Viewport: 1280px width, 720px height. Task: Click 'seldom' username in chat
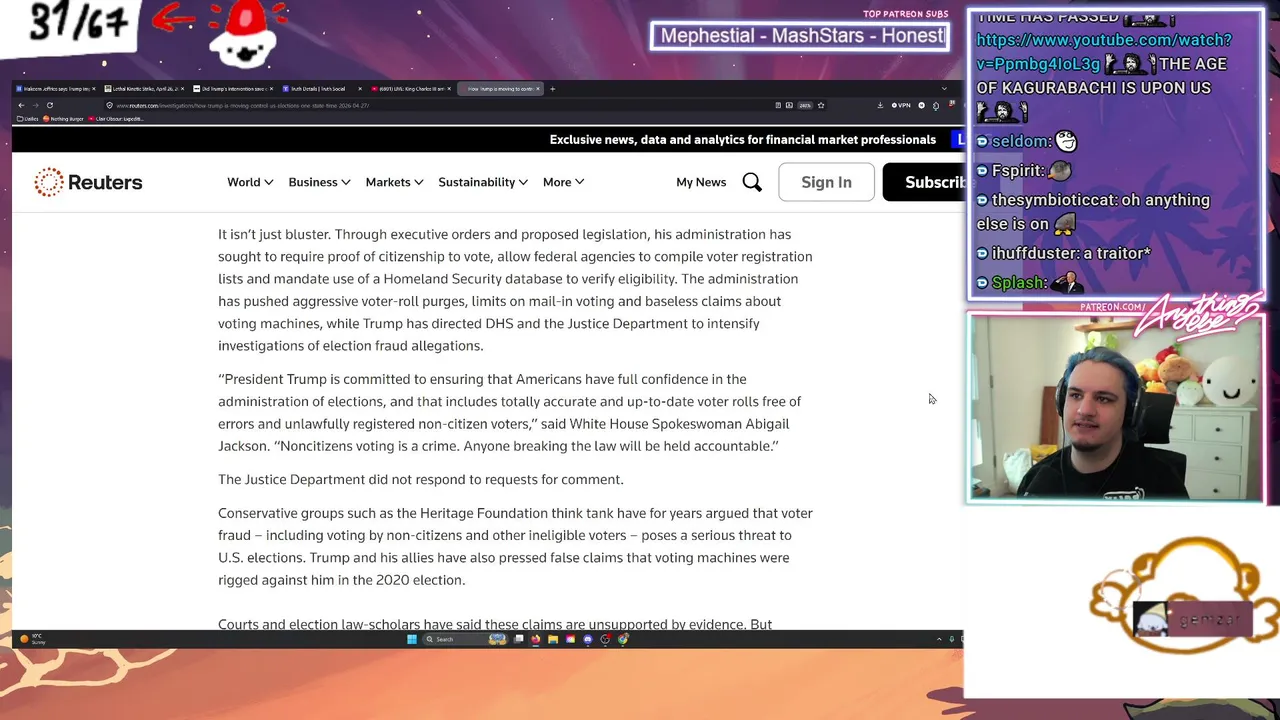pyautogui.click(x=1021, y=141)
